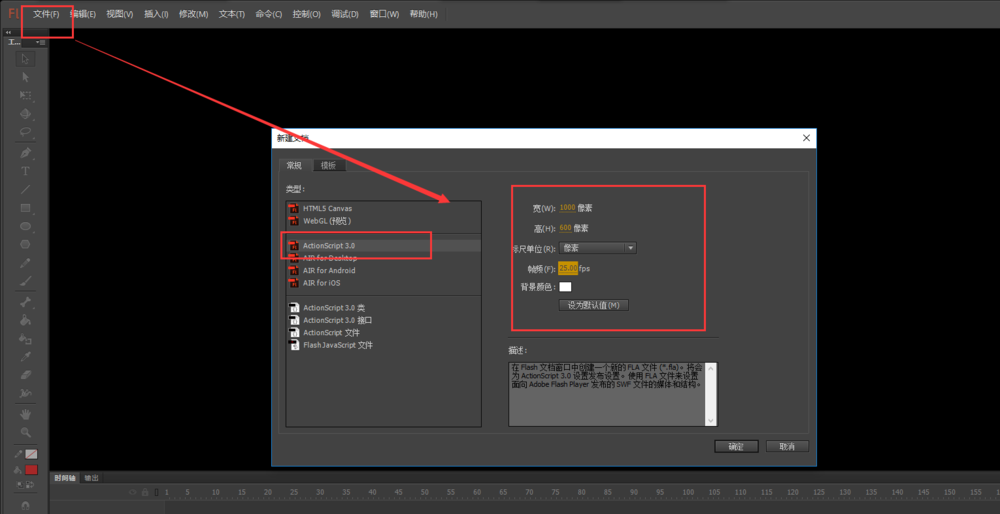Open the 编辑(E) menu

tap(83, 14)
